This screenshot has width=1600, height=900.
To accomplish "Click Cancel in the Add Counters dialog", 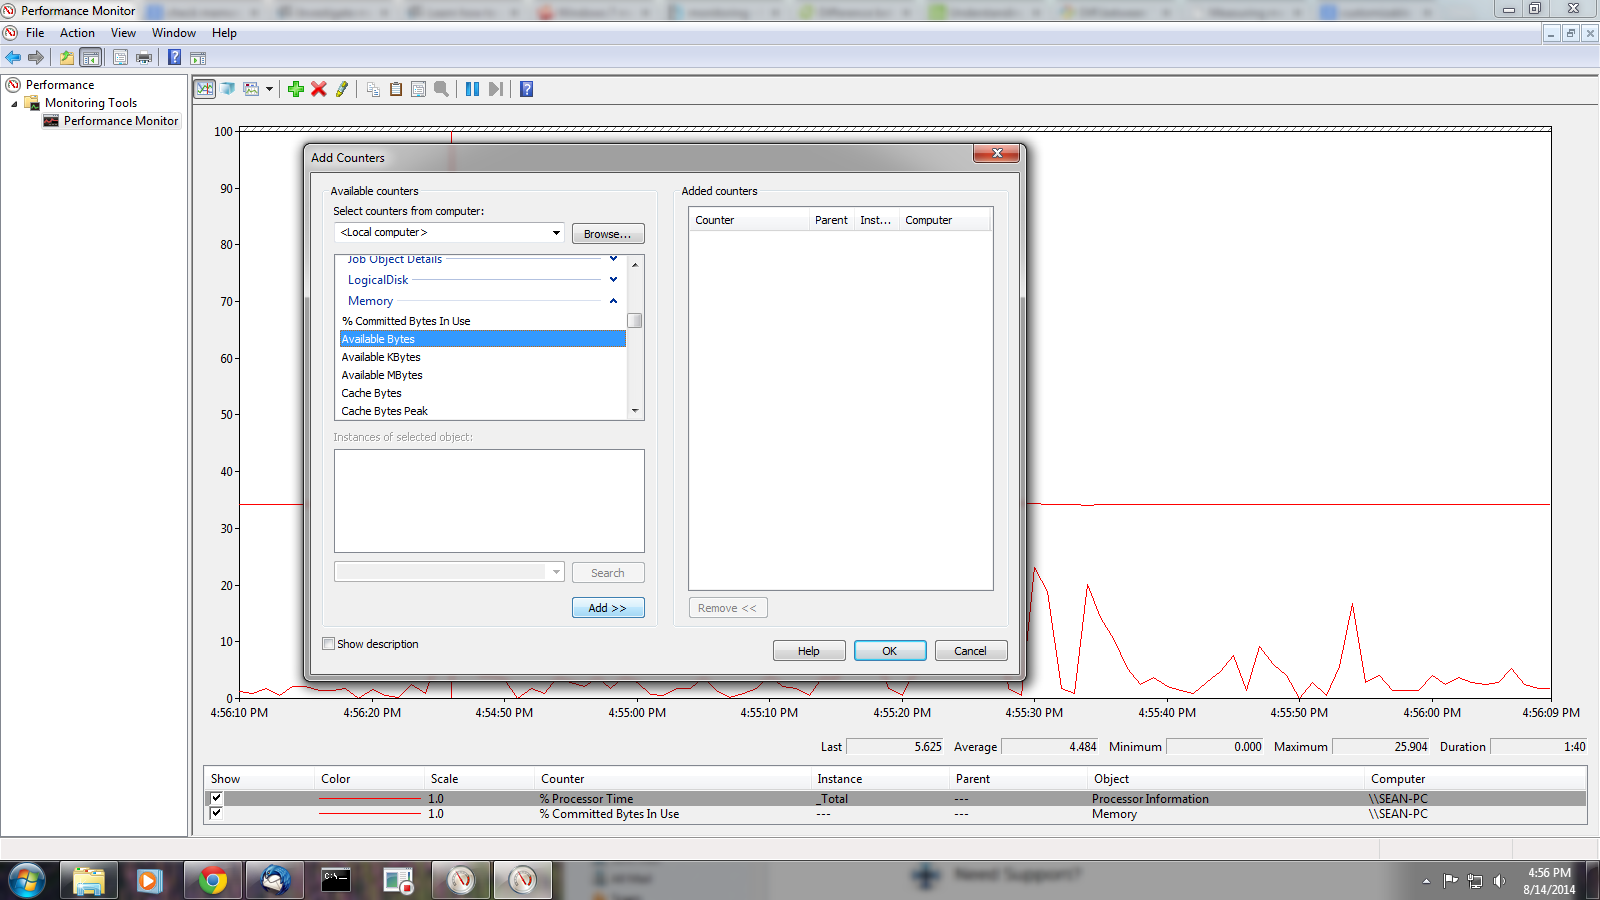I will point(971,651).
